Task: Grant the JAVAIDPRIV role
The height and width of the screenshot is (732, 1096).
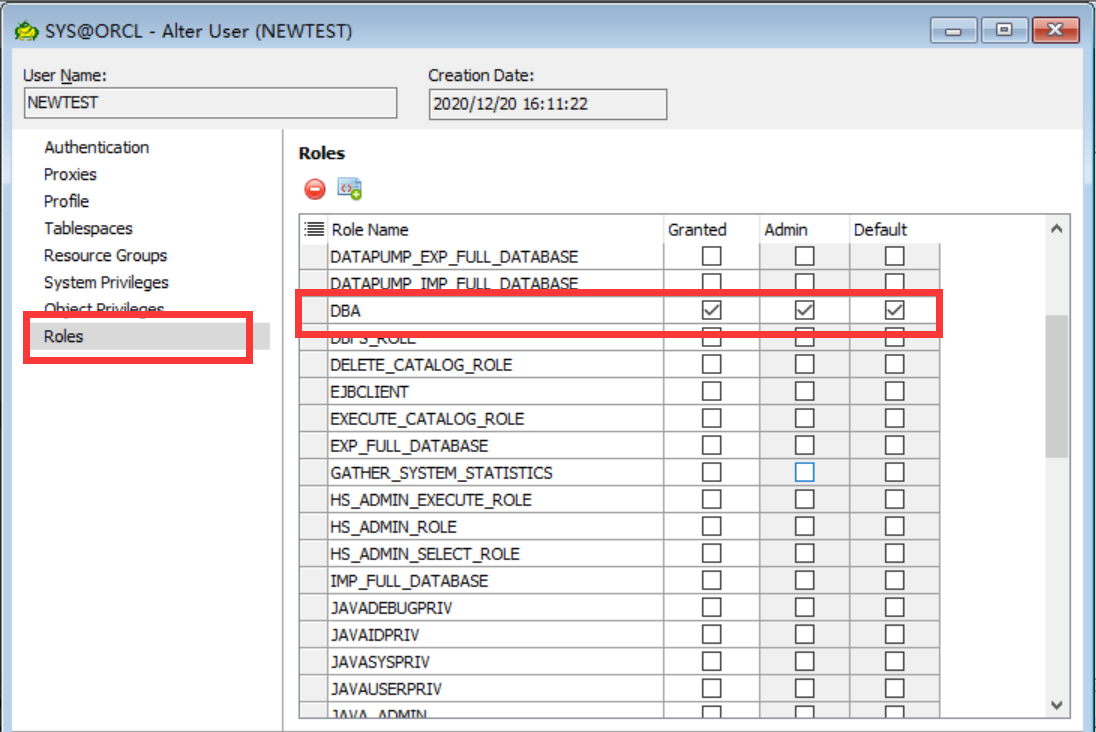Action: coord(712,635)
